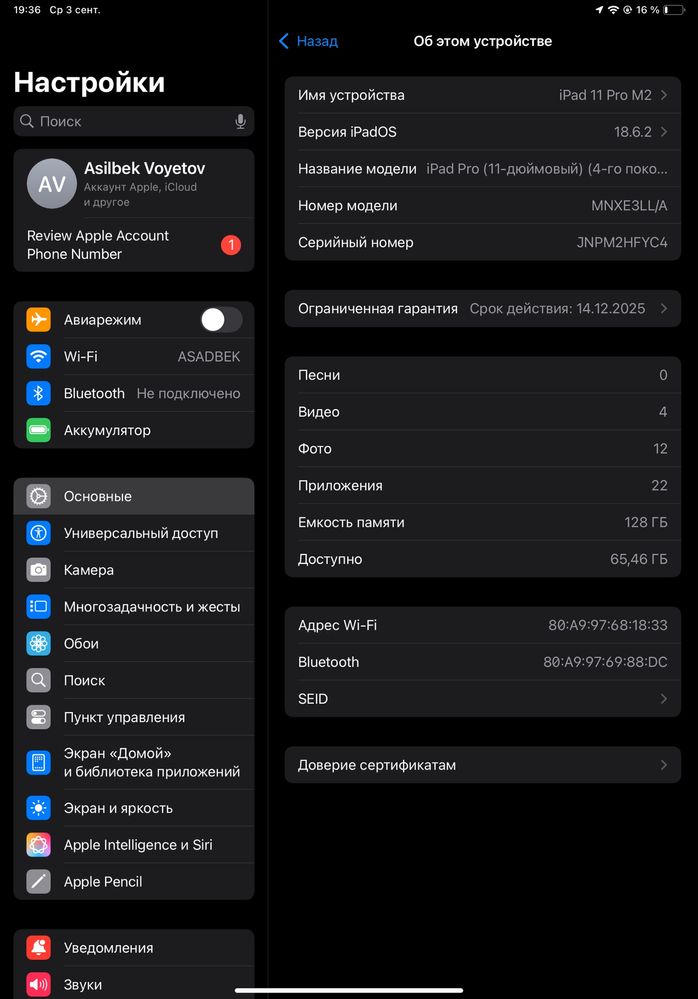Tap the Фото 12 row

483,449
